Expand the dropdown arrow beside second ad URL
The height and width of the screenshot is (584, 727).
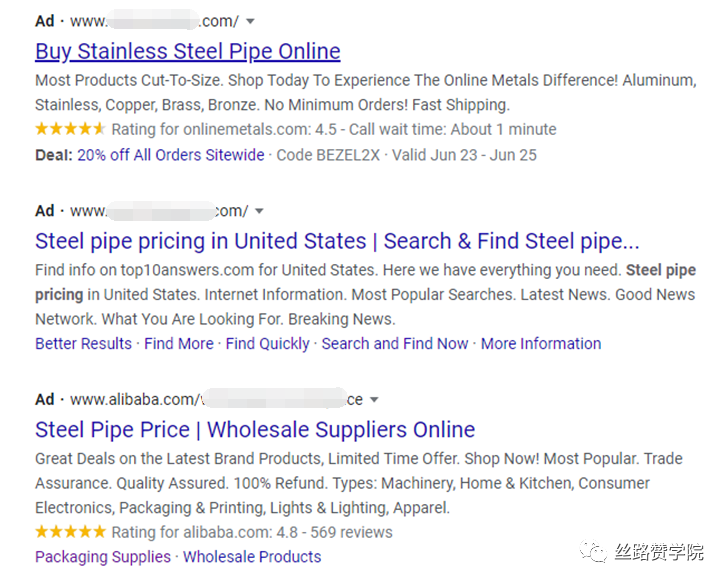[259, 211]
